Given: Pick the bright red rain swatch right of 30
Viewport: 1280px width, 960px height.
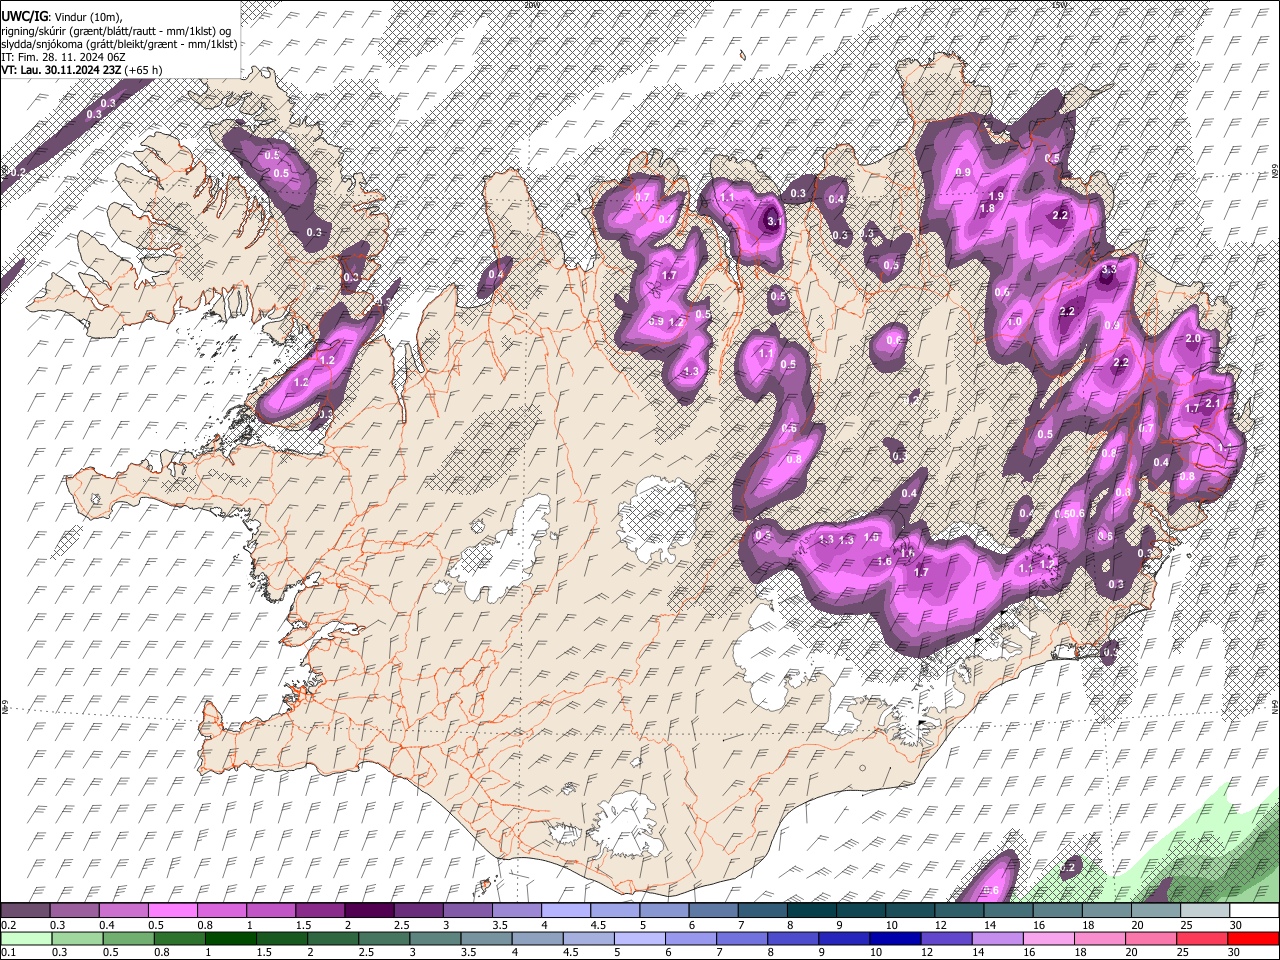Looking at the screenshot, I should pyautogui.click(x=1254, y=938).
